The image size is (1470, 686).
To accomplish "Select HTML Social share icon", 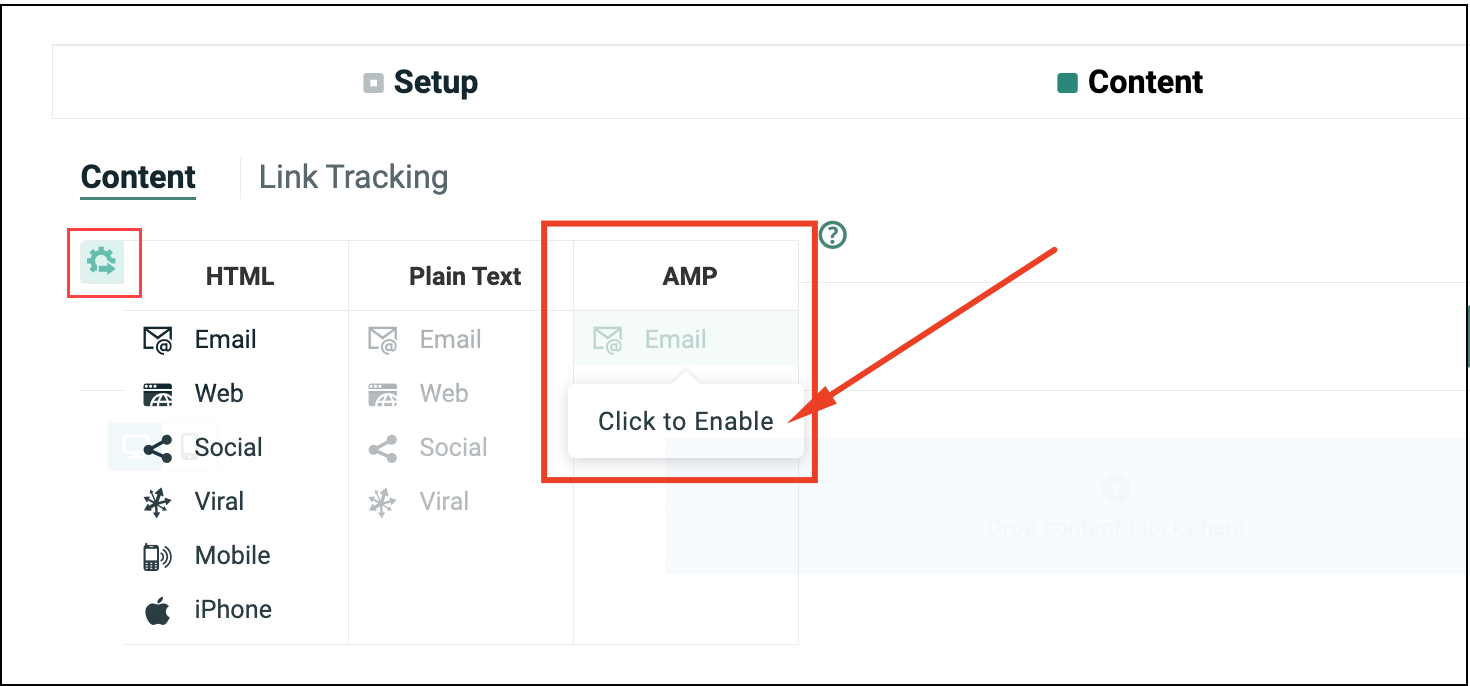I will pyautogui.click(x=158, y=448).
